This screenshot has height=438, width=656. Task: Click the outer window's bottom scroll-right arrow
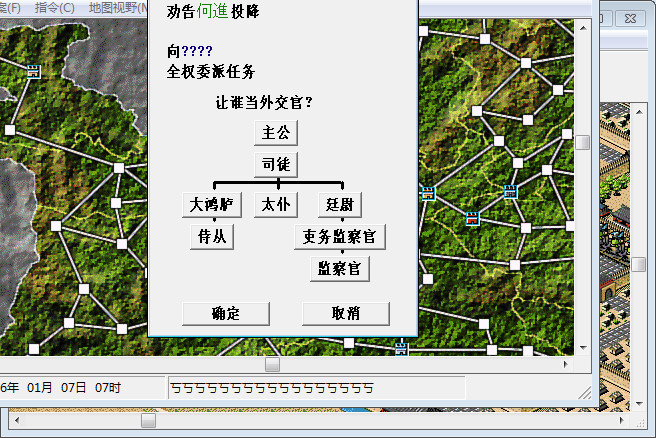click(622, 420)
